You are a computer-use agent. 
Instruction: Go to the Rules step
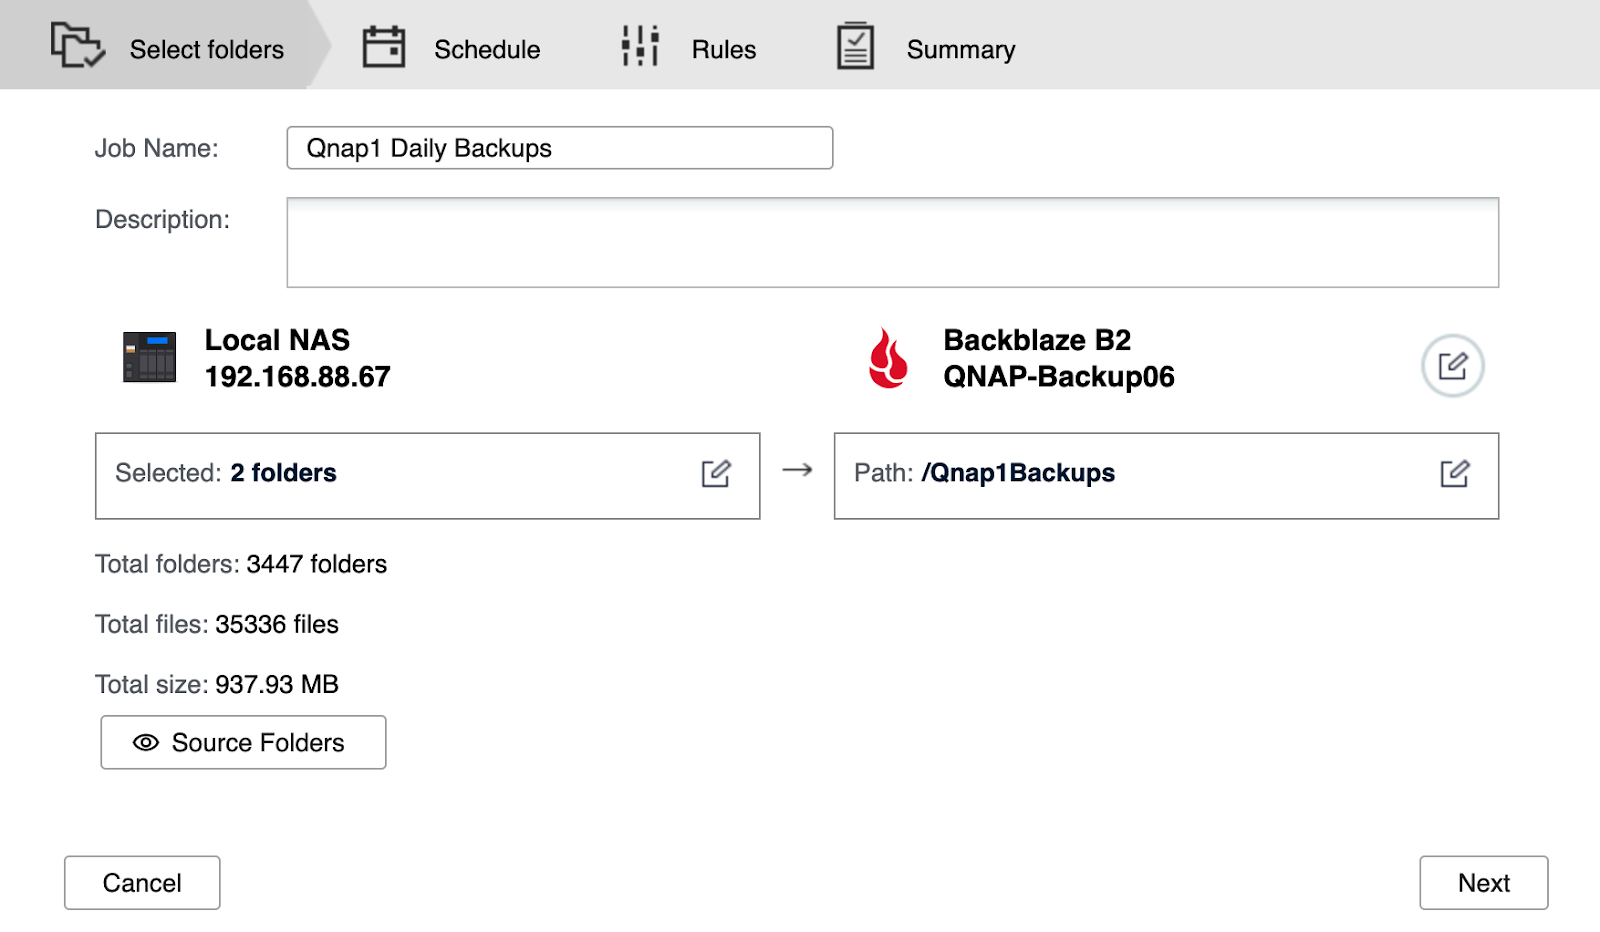pyautogui.click(x=688, y=48)
